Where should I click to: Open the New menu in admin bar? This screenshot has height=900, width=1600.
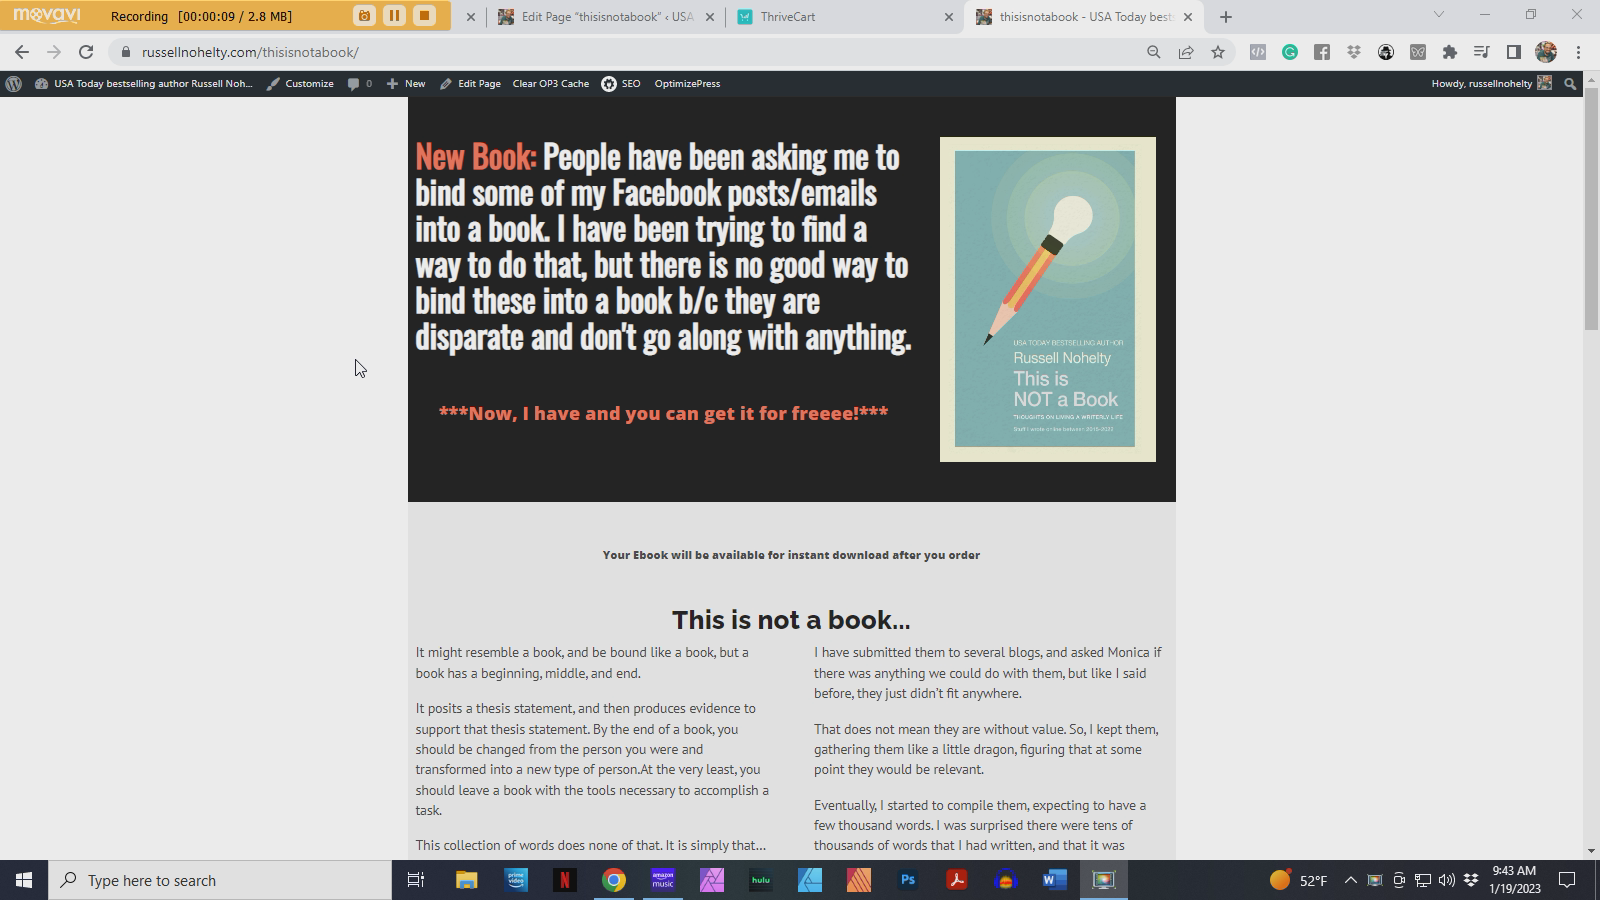point(405,84)
